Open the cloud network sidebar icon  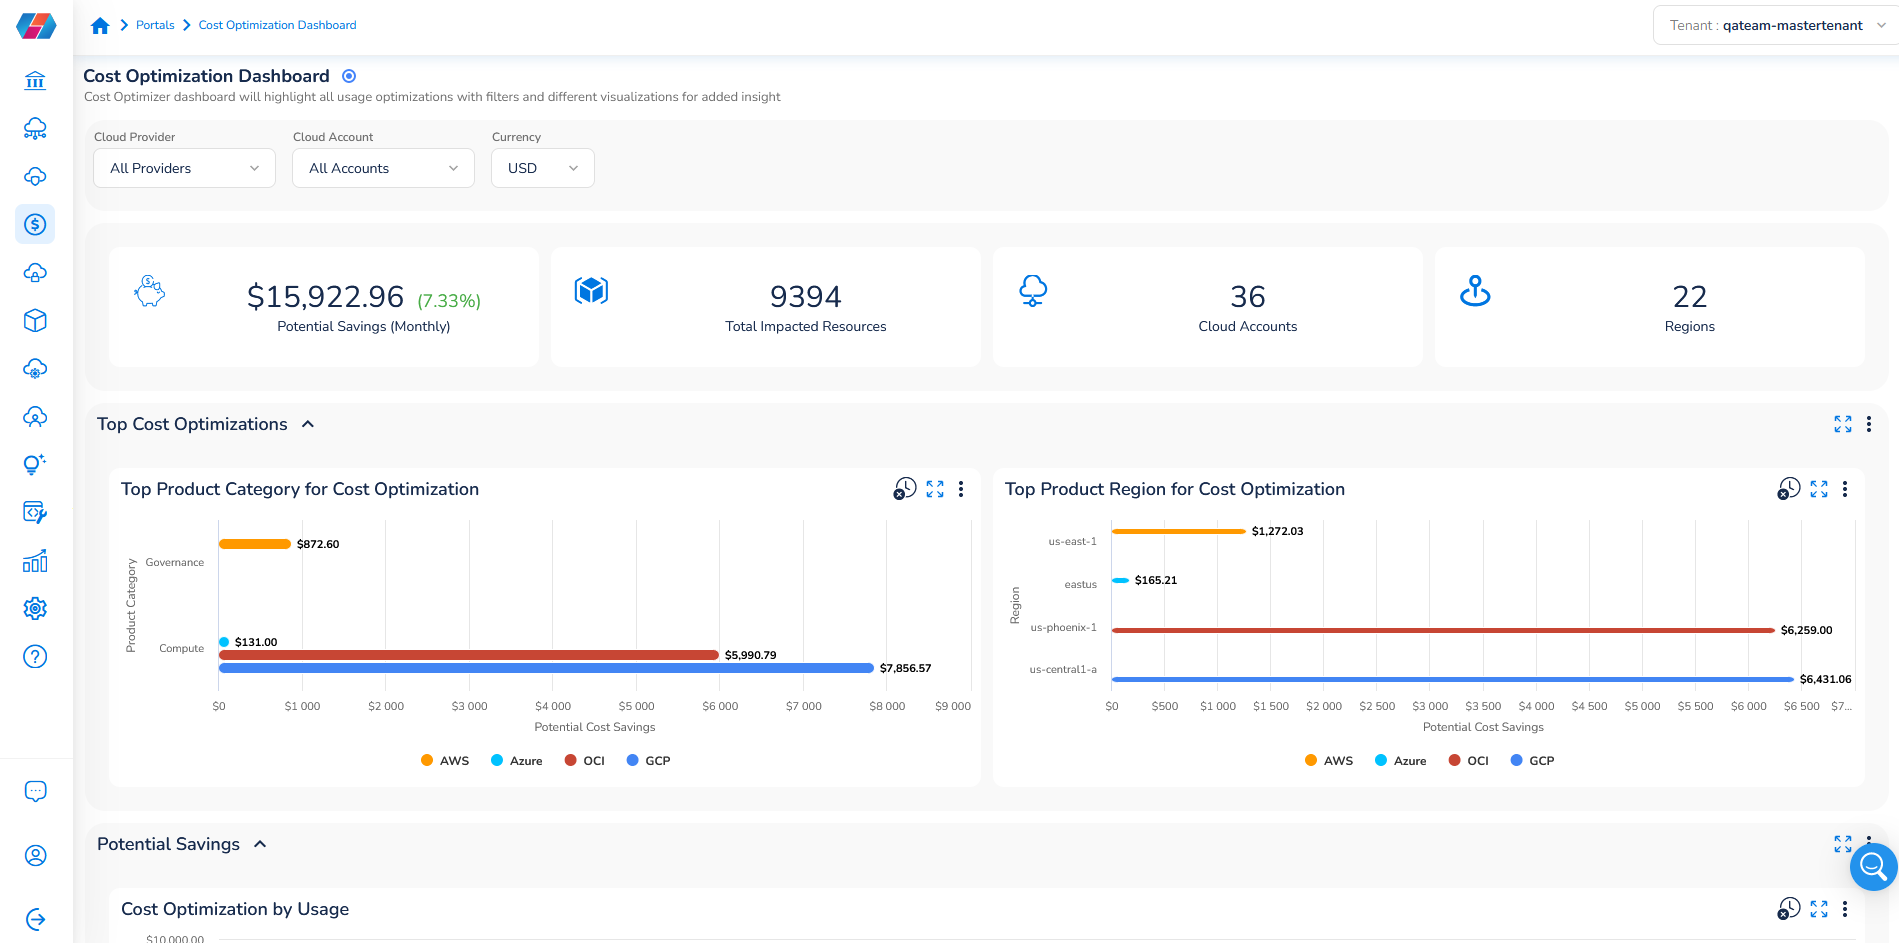[35, 128]
